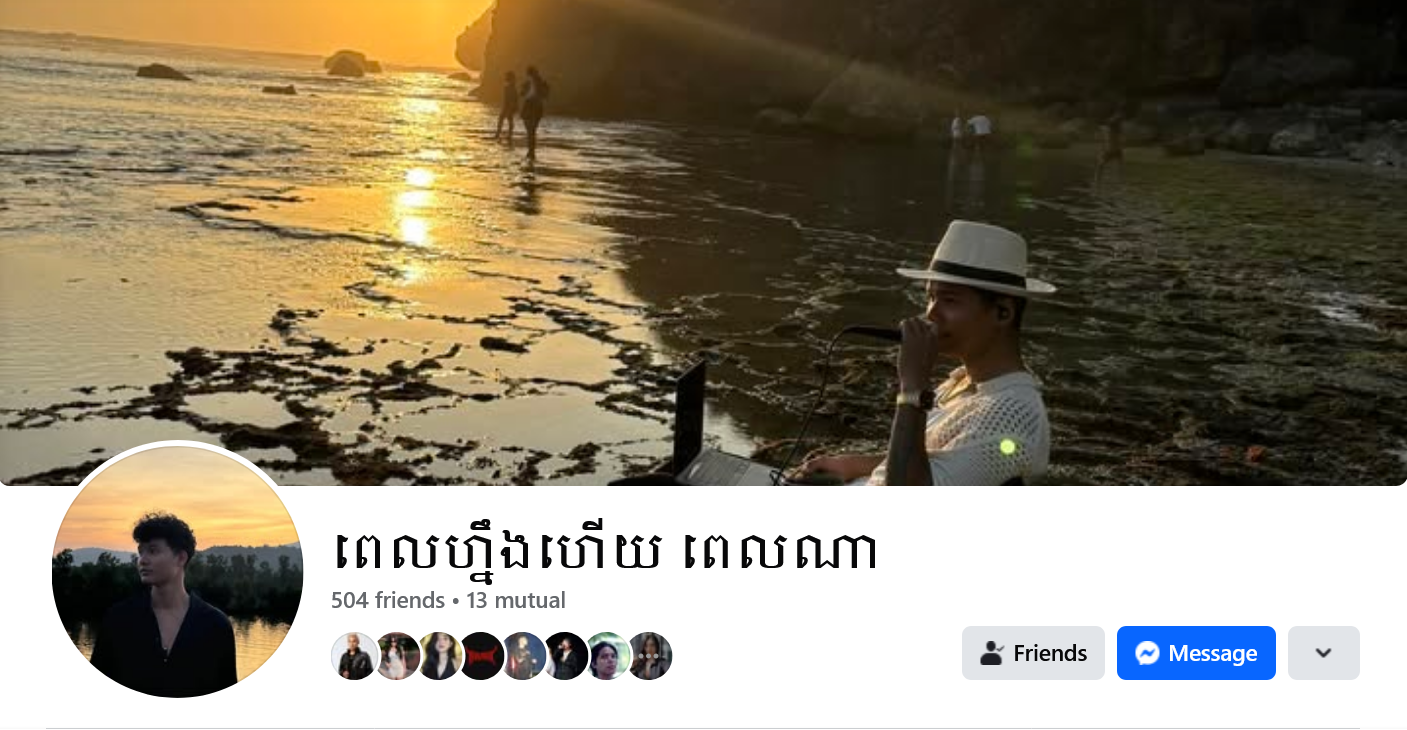The width and height of the screenshot is (1407, 730).
Task: Open the Messenger icon on Message button
Action: (1147, 653)
